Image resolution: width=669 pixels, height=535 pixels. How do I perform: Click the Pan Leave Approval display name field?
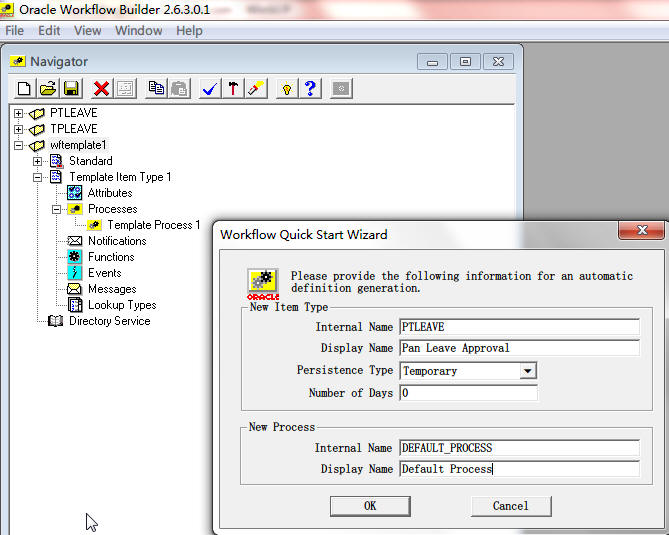coord(519,348)
